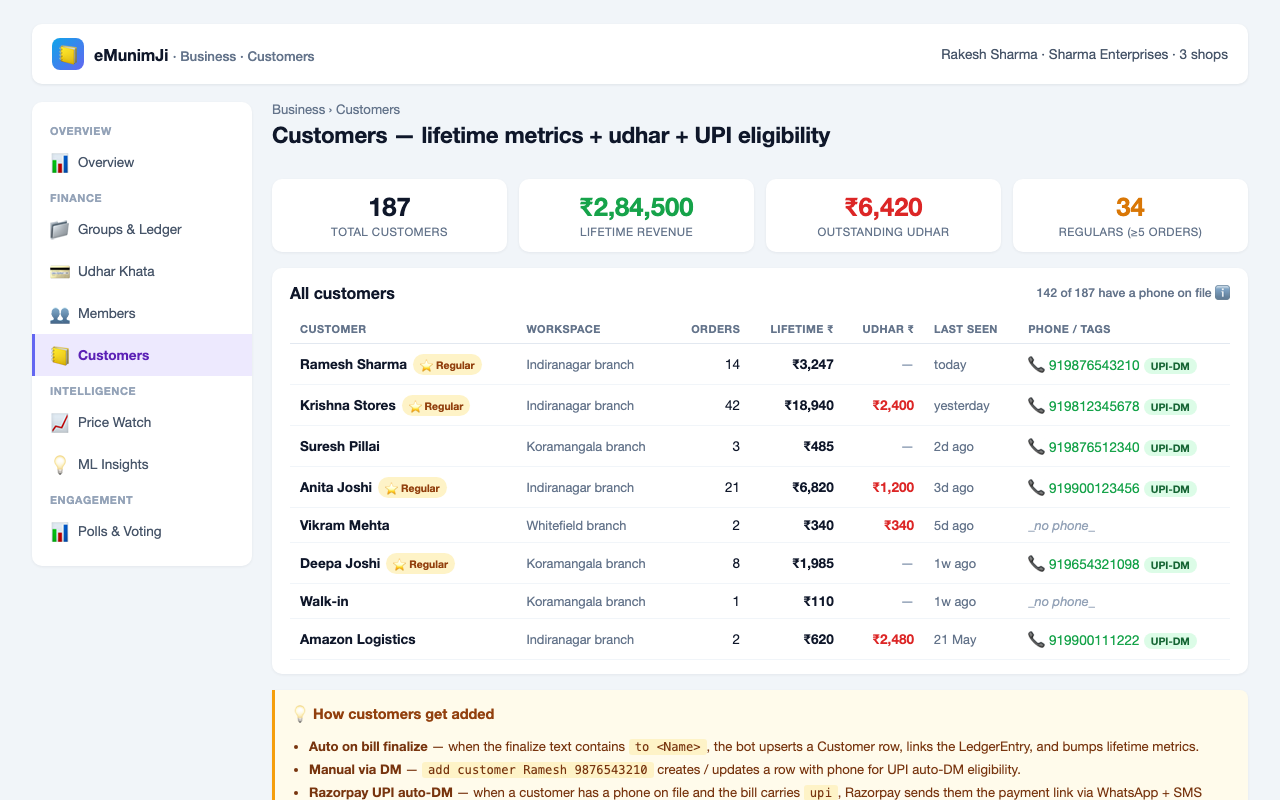This screenshot has width=1280, height=800.
Task: Click phone number 919654321098
Action: (x=1094, y=564)
